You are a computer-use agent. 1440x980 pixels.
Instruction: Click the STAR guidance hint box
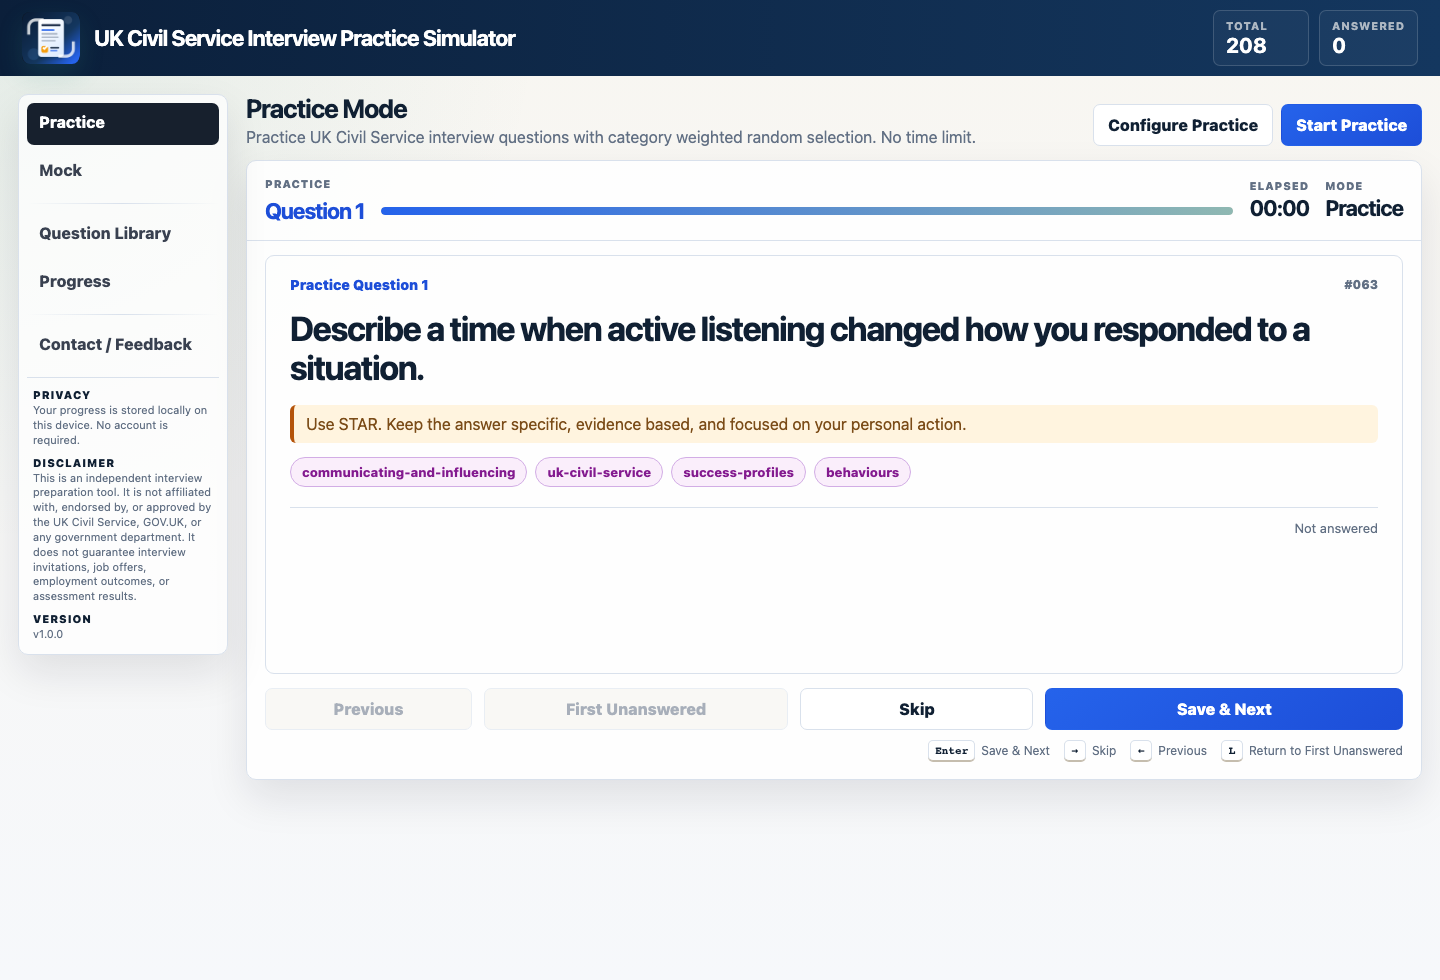pos(834,424)
